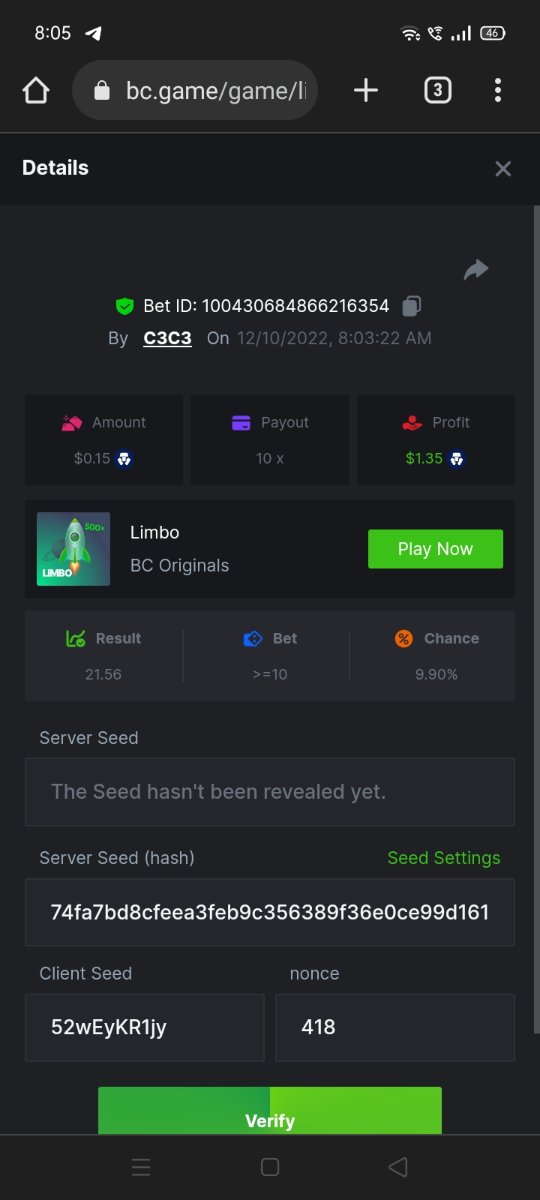The height and width of the screenshot is (1200, 540).
Task: Select the Server Seed hash field
Action: tap(270, 912)
